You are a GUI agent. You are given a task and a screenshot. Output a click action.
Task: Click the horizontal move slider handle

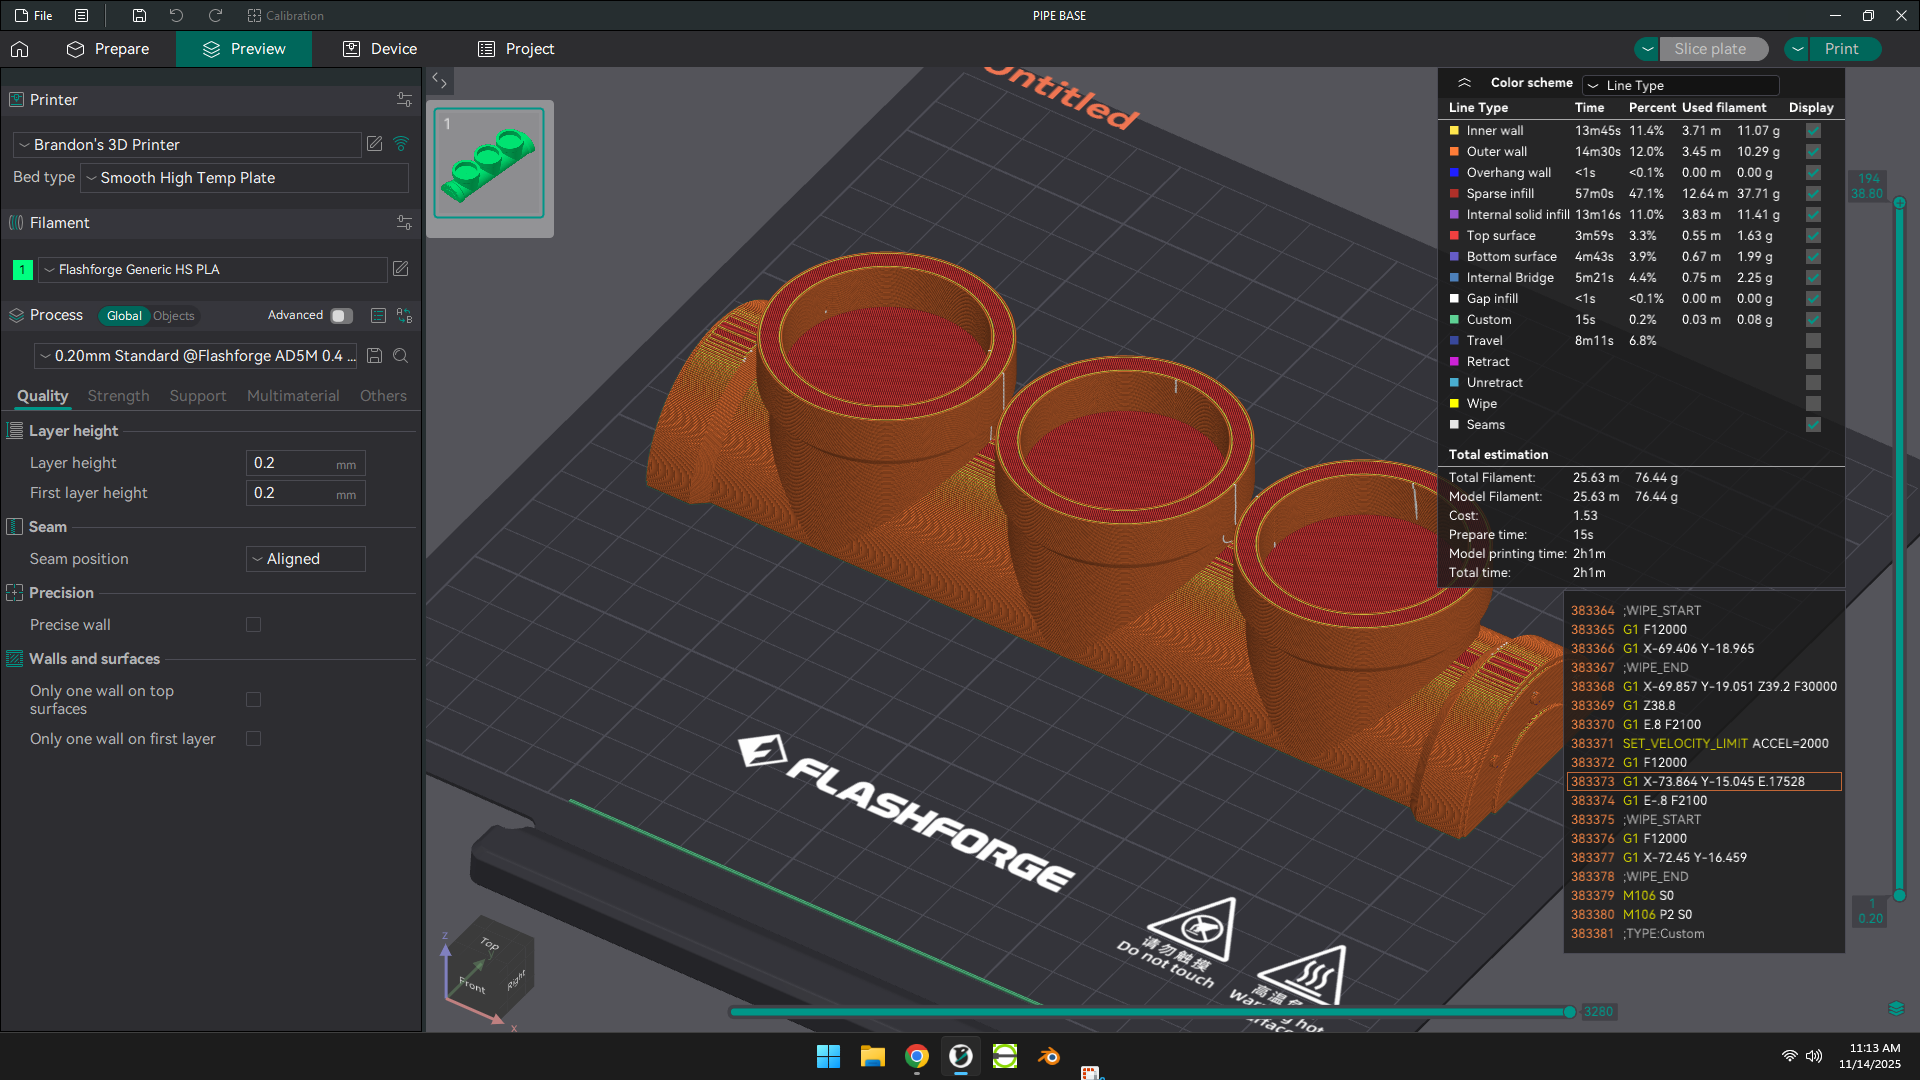pyautogui.click(x=1570, y=1012)
